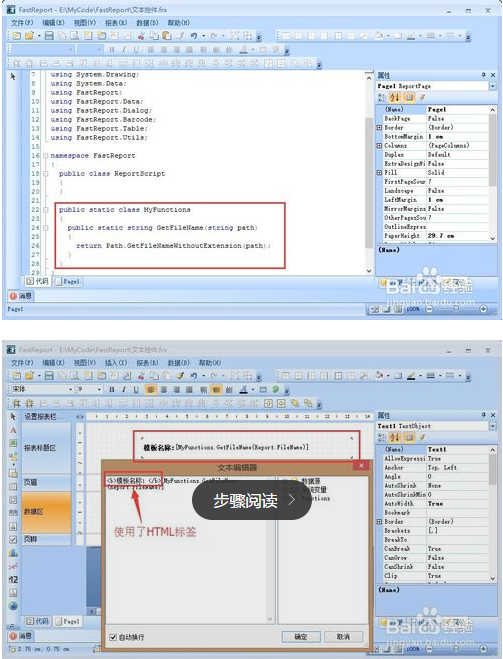Open the font size 9 dropdown
This screenshot has width=503, height=659.
[99, 390]
